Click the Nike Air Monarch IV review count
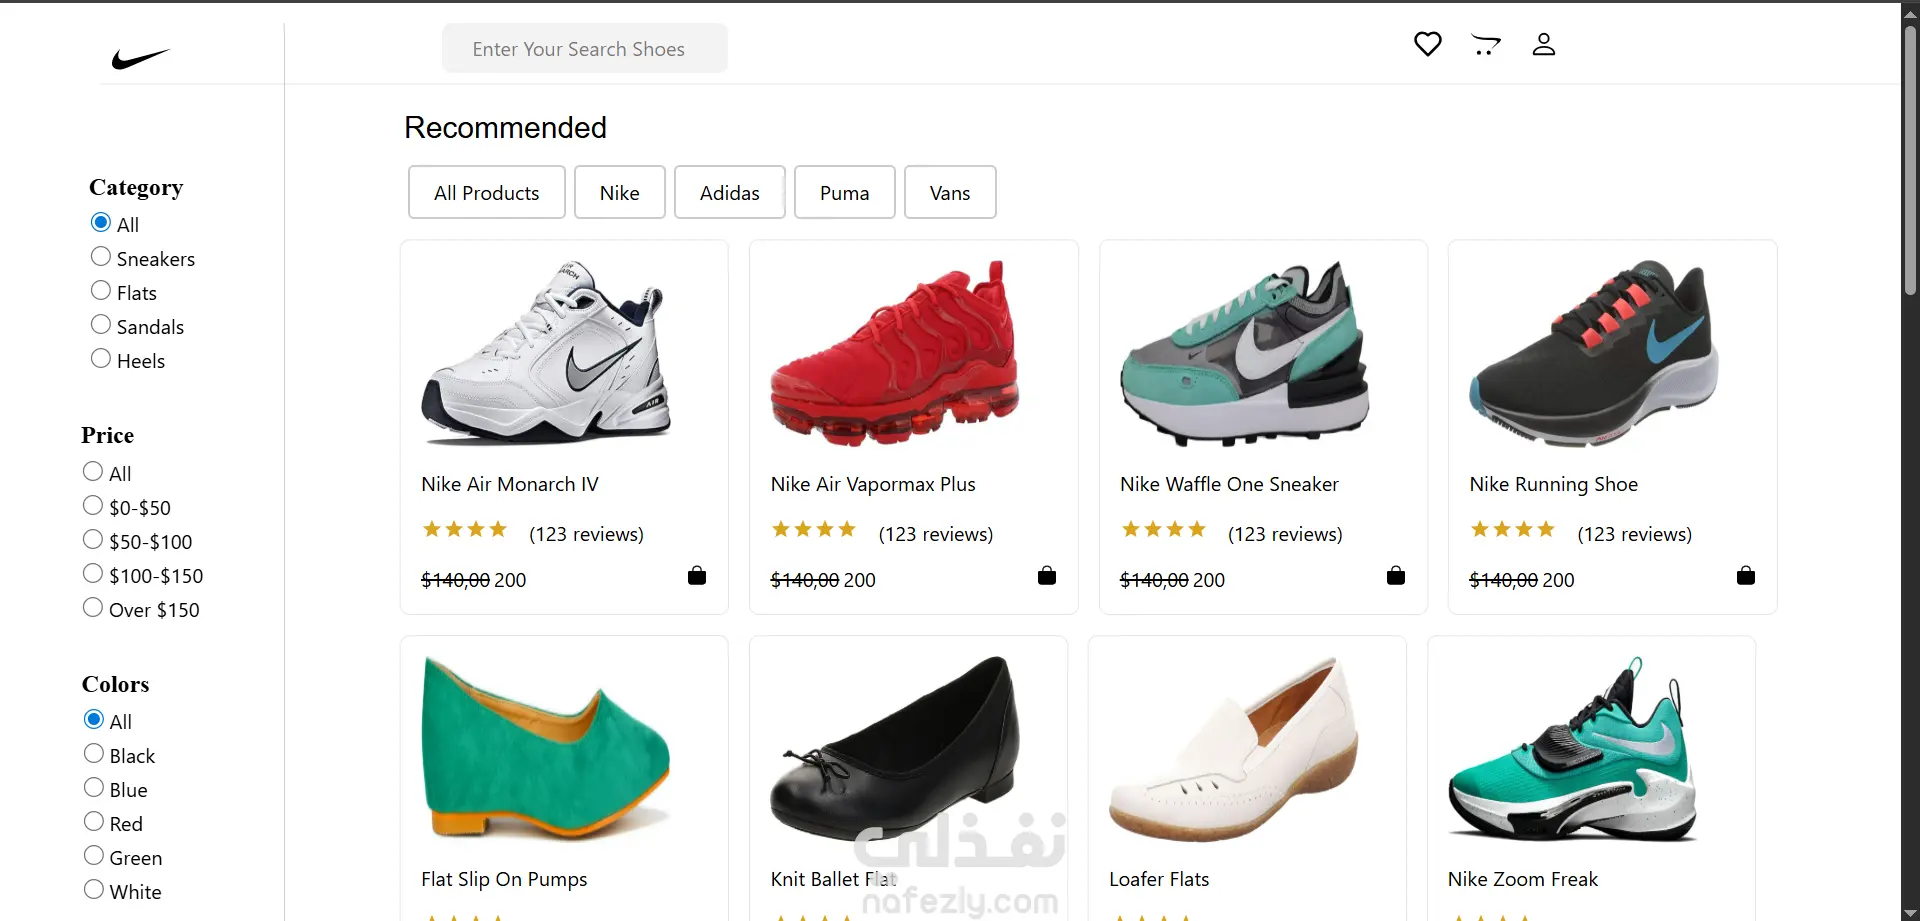 tap(586, 534)
